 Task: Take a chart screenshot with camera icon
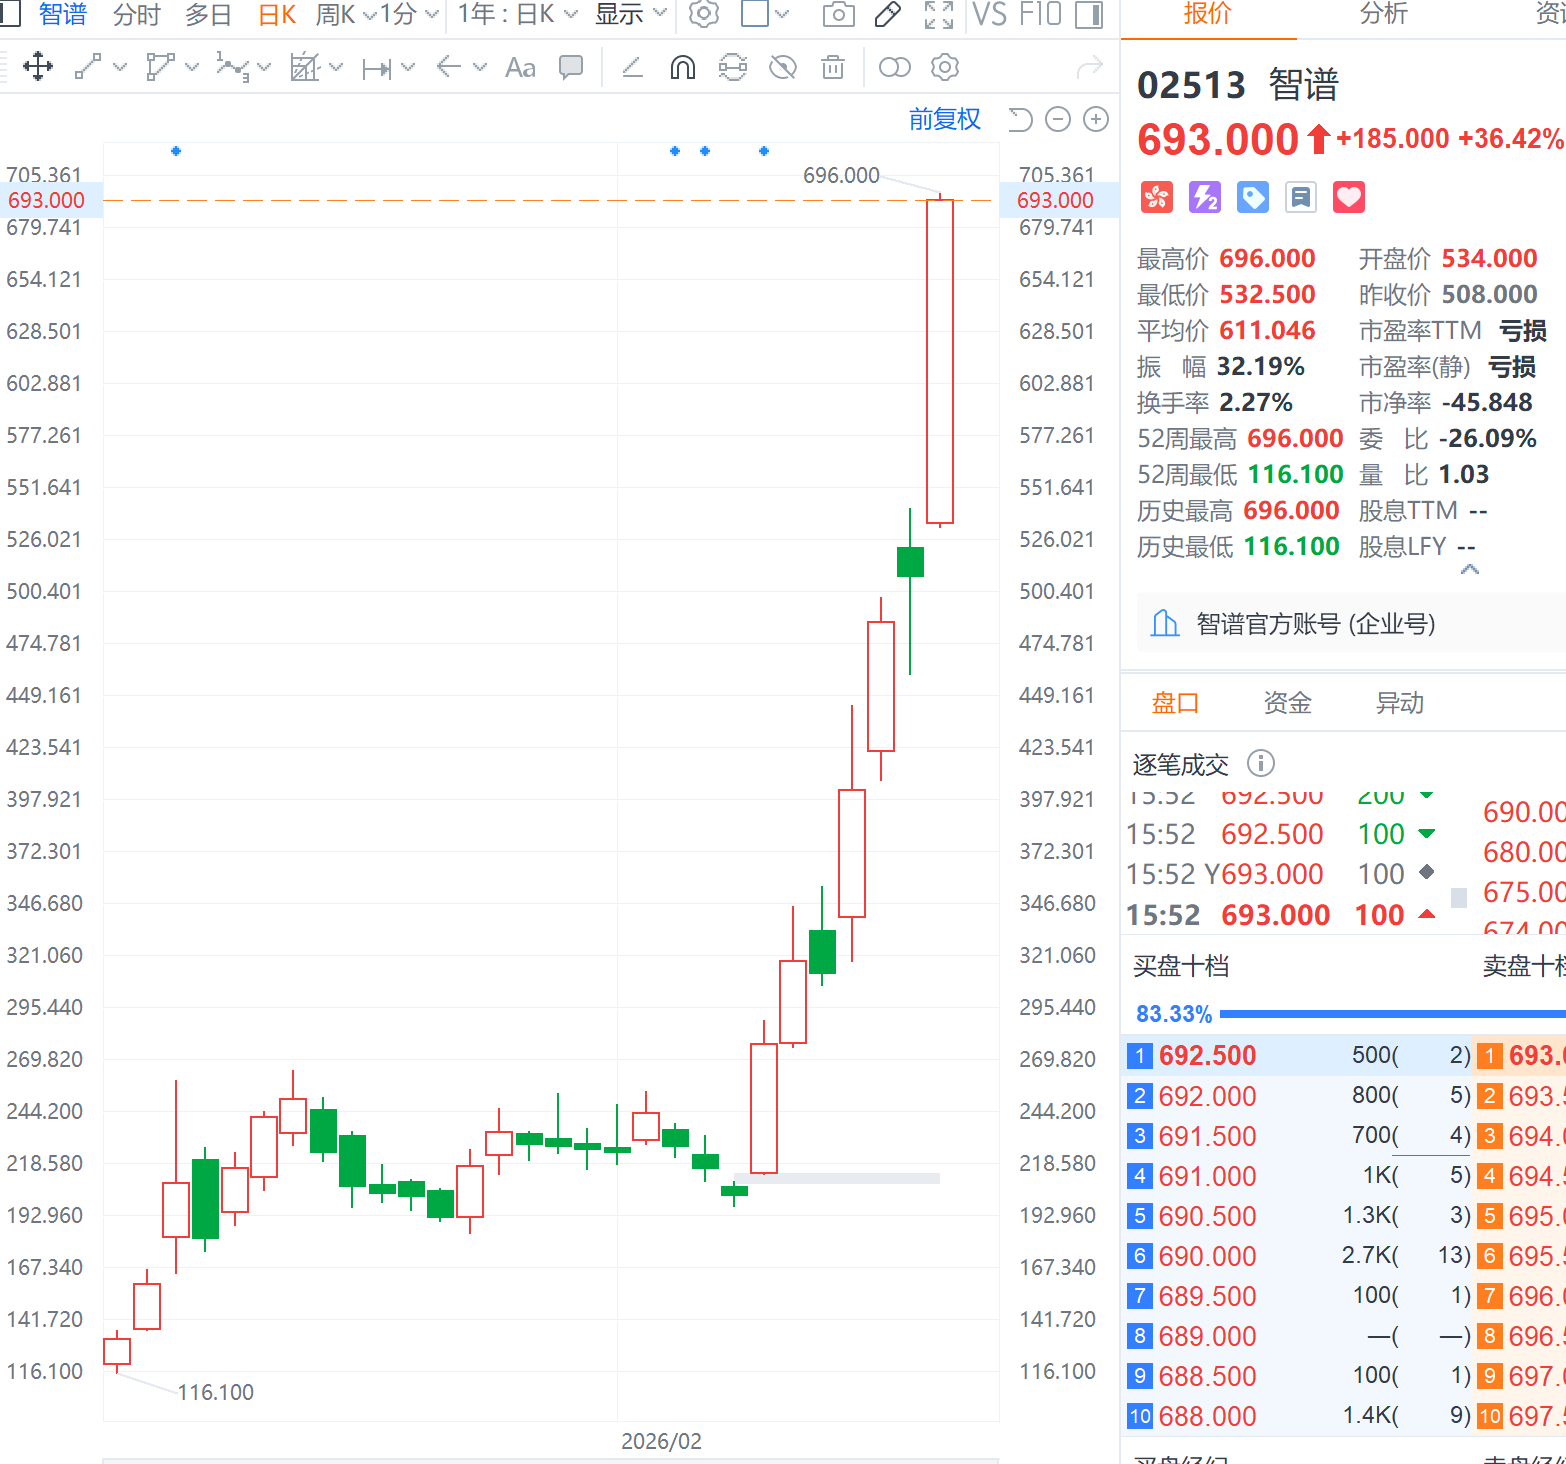pos(838,14)
